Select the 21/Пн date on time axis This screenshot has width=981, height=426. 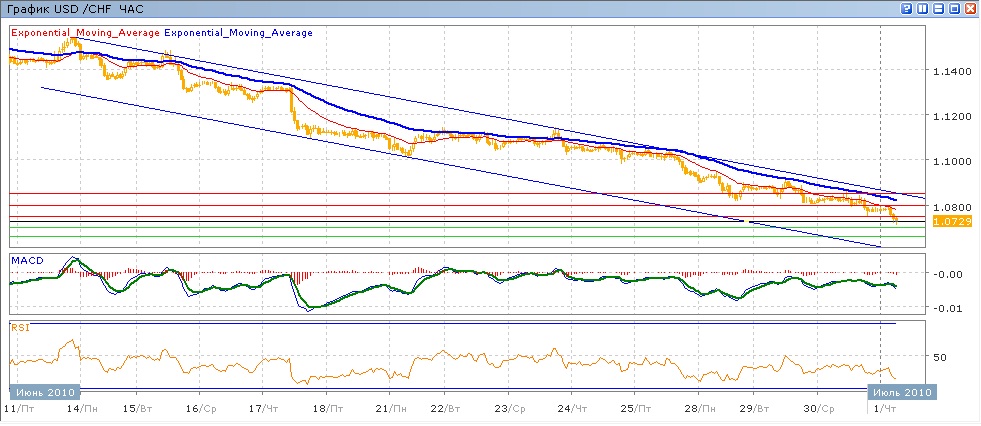point(393,408)
